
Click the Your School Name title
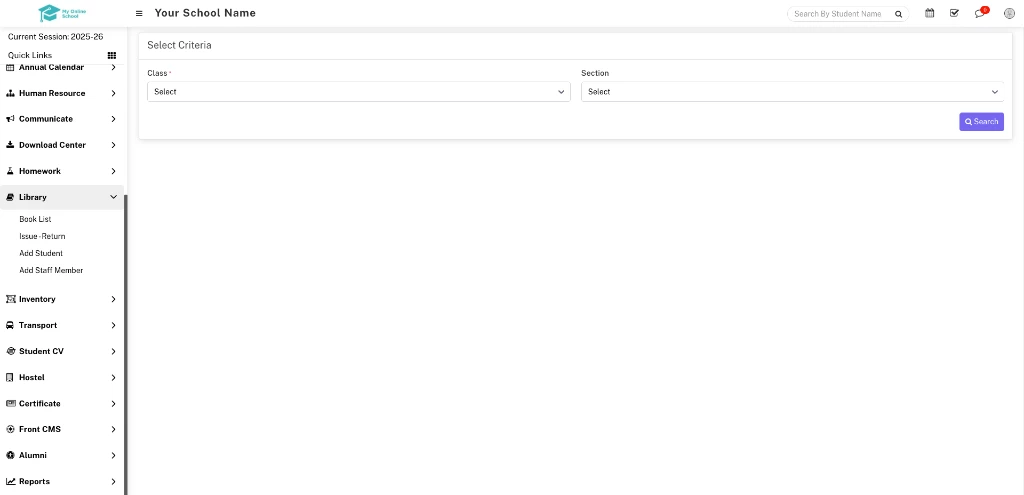(x=205, y=13)
